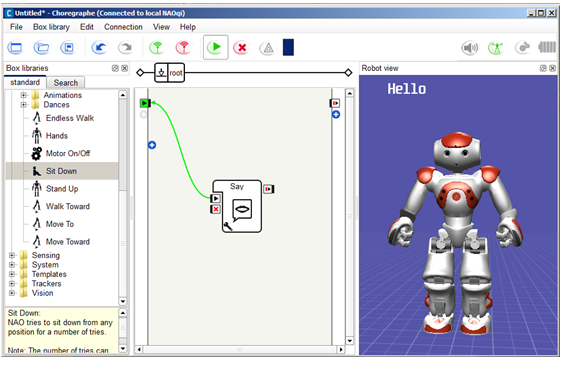Close the Box libraries panel
Viewport: 562px width, 369px height.
(124, 68)
